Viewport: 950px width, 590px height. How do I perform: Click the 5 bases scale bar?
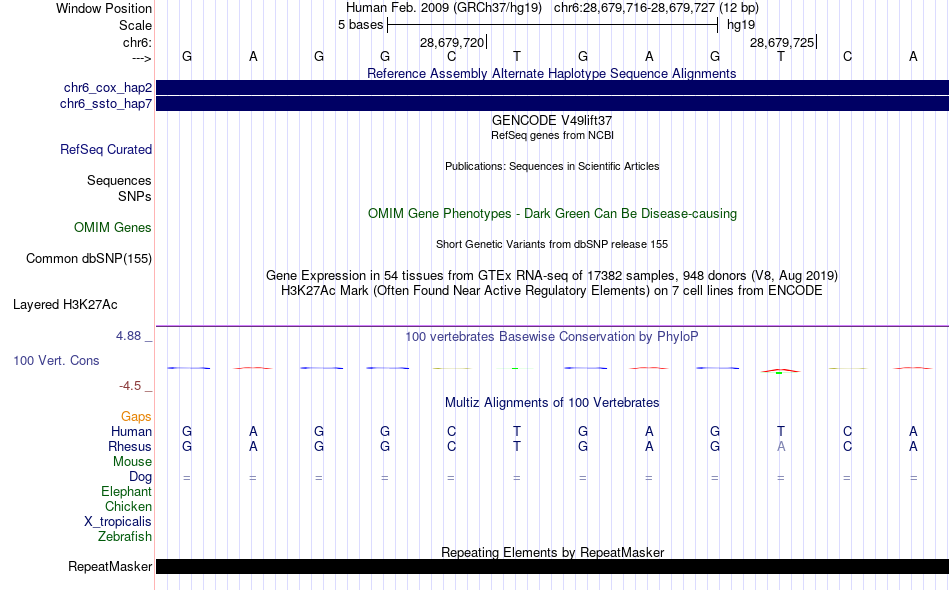tap(552, 25)
